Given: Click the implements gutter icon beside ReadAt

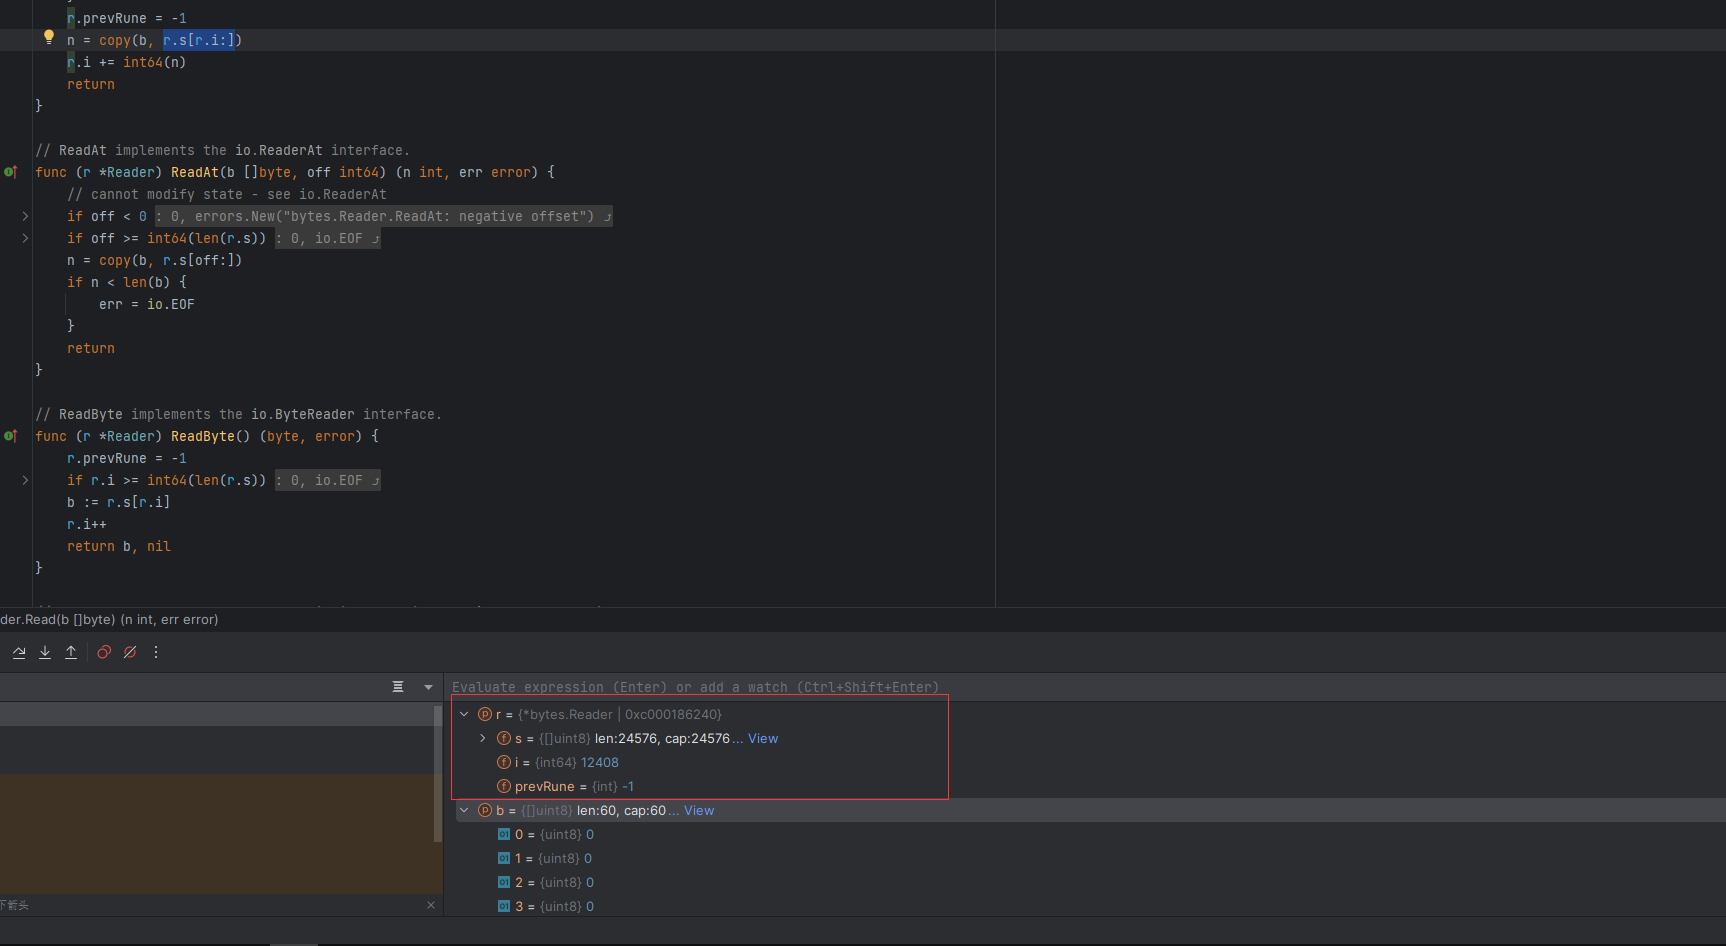Looking at the screenshot, I should click(x=11, y=172).
